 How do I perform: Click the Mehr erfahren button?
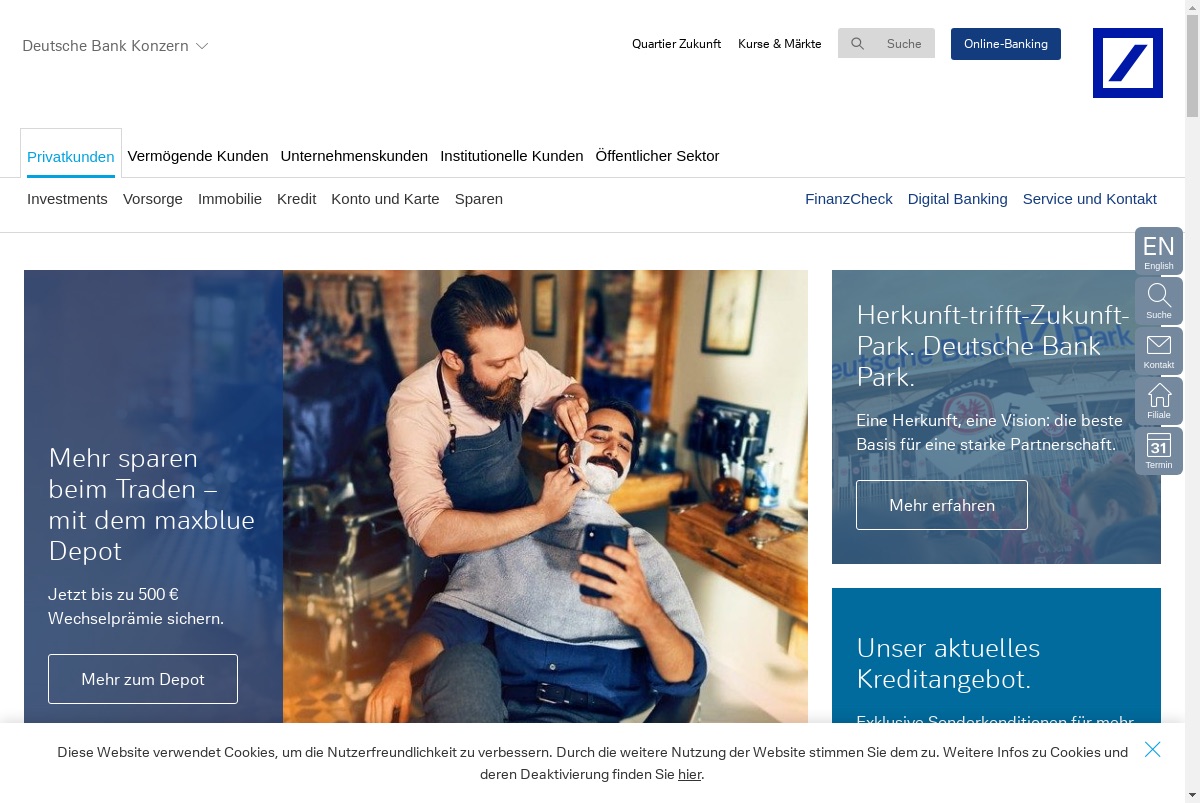(941, 505)
